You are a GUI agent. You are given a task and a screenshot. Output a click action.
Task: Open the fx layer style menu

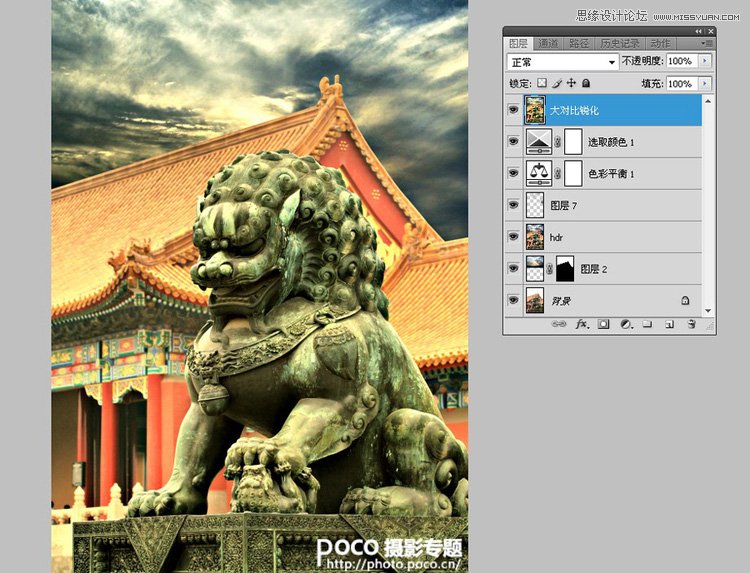click(x=582, y=324)
